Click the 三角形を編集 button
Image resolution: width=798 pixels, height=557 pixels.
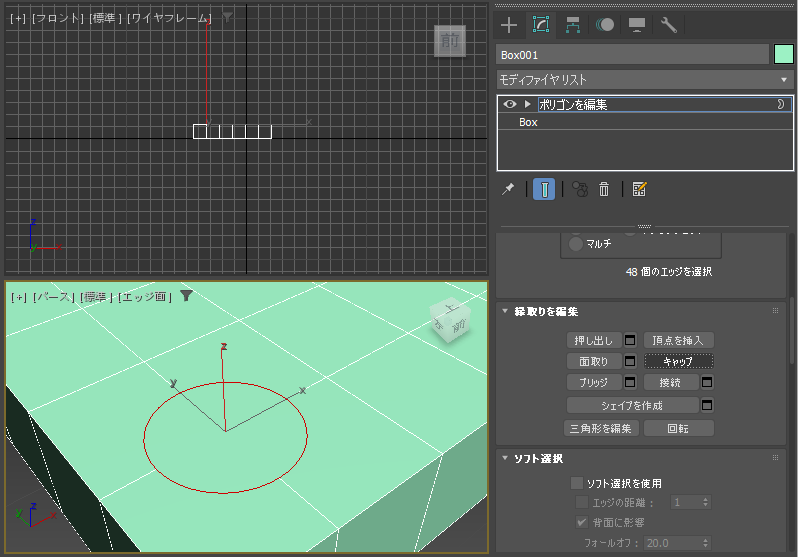pyautogui.click(x=601, y=428)
